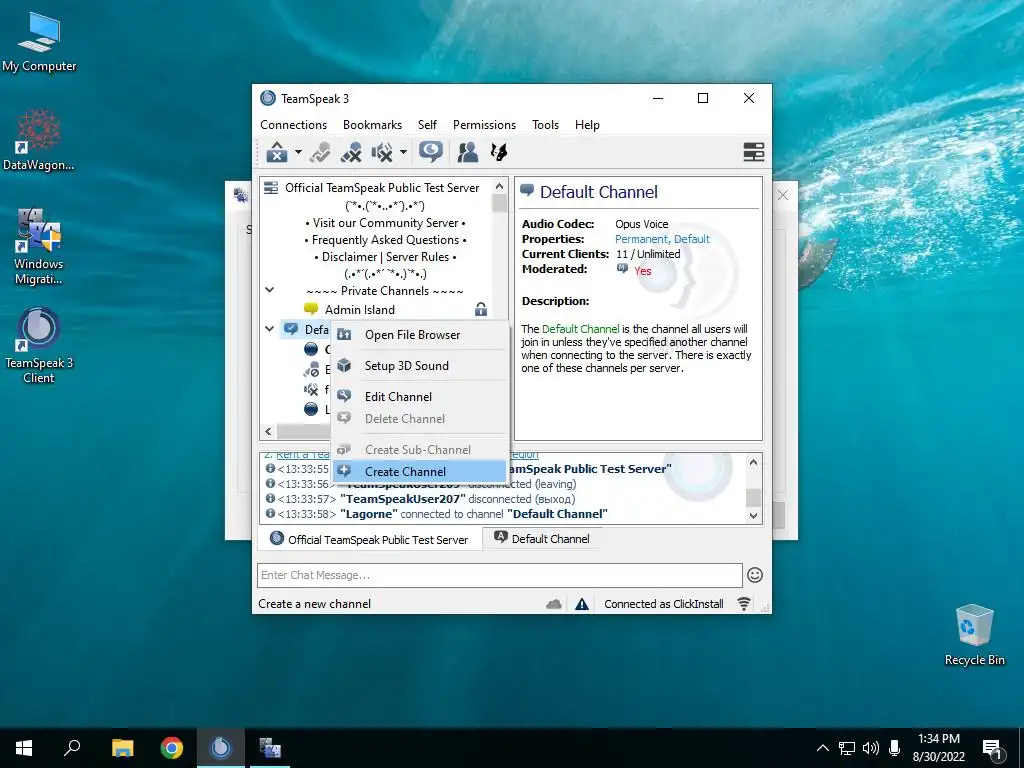1024x768 pixels.
Task: Collapse the Default Channel tree node
Action: (x=270, y=329)
